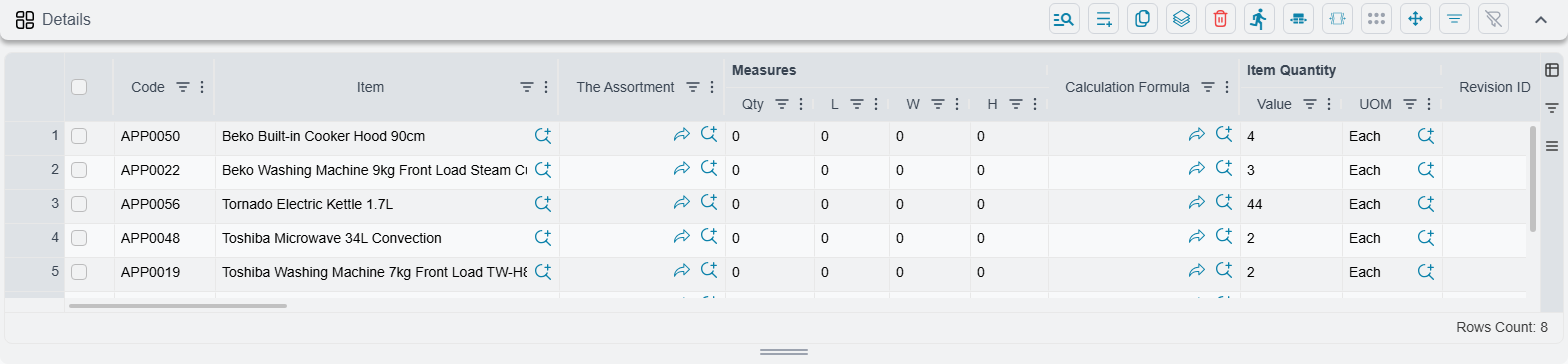Click the Assortment go-to arrow in row 1
The height and width of the screenshot is (364, 1568).
click(x=682, y=135)
